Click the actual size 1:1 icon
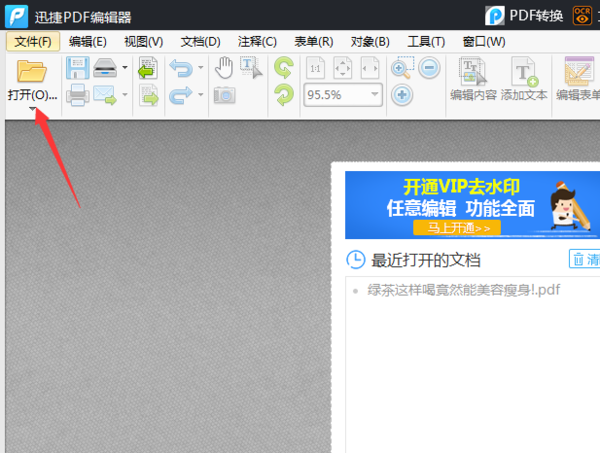 [x=315, y=68]
